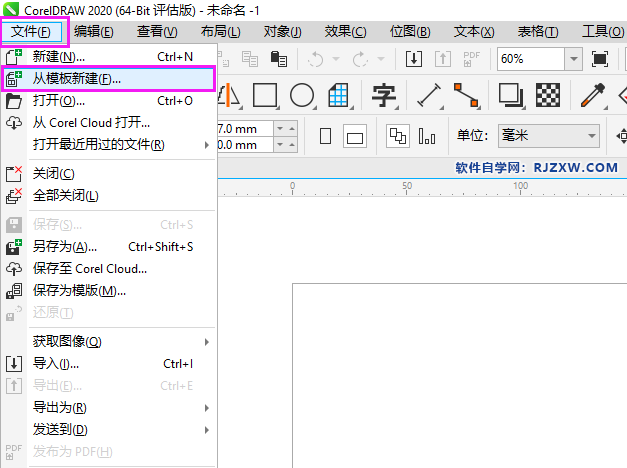
Task: Open the 文件(F) menu
Action: (31, 32)
